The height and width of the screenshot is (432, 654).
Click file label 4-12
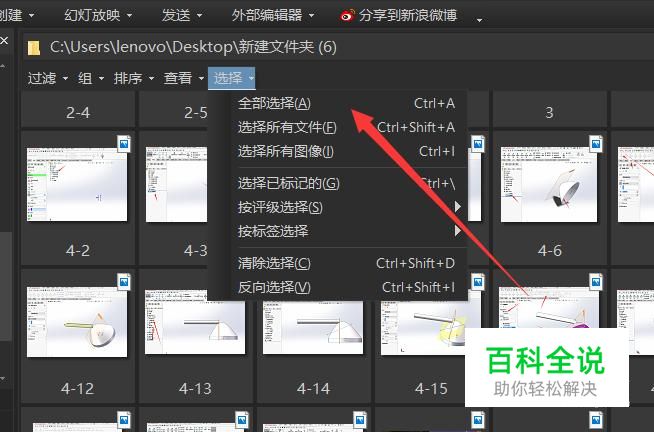(x=78, y=389)
